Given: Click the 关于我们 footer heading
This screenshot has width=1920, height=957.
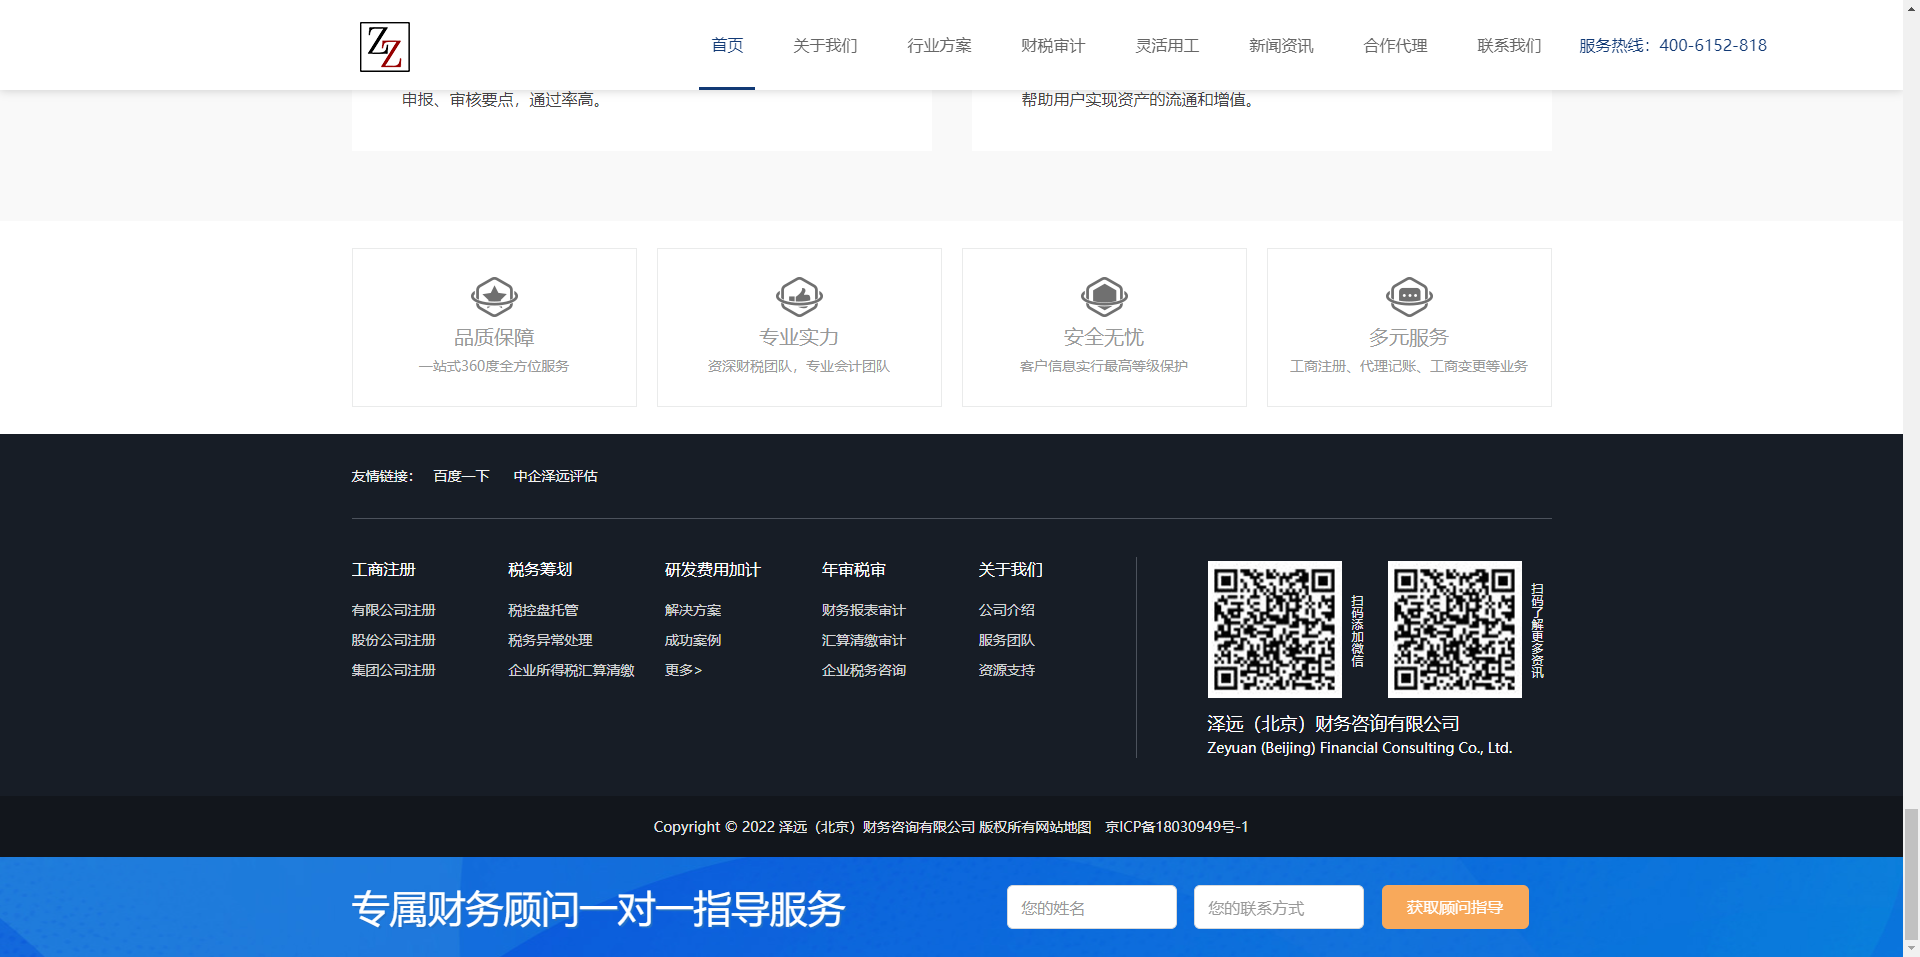Looking at the screenshot, I should click(1010, 570).
